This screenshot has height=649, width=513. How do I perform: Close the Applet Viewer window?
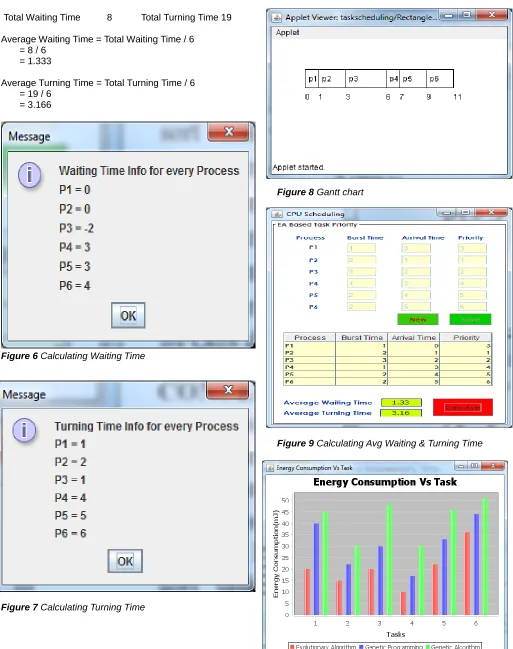tap(491, 15)
